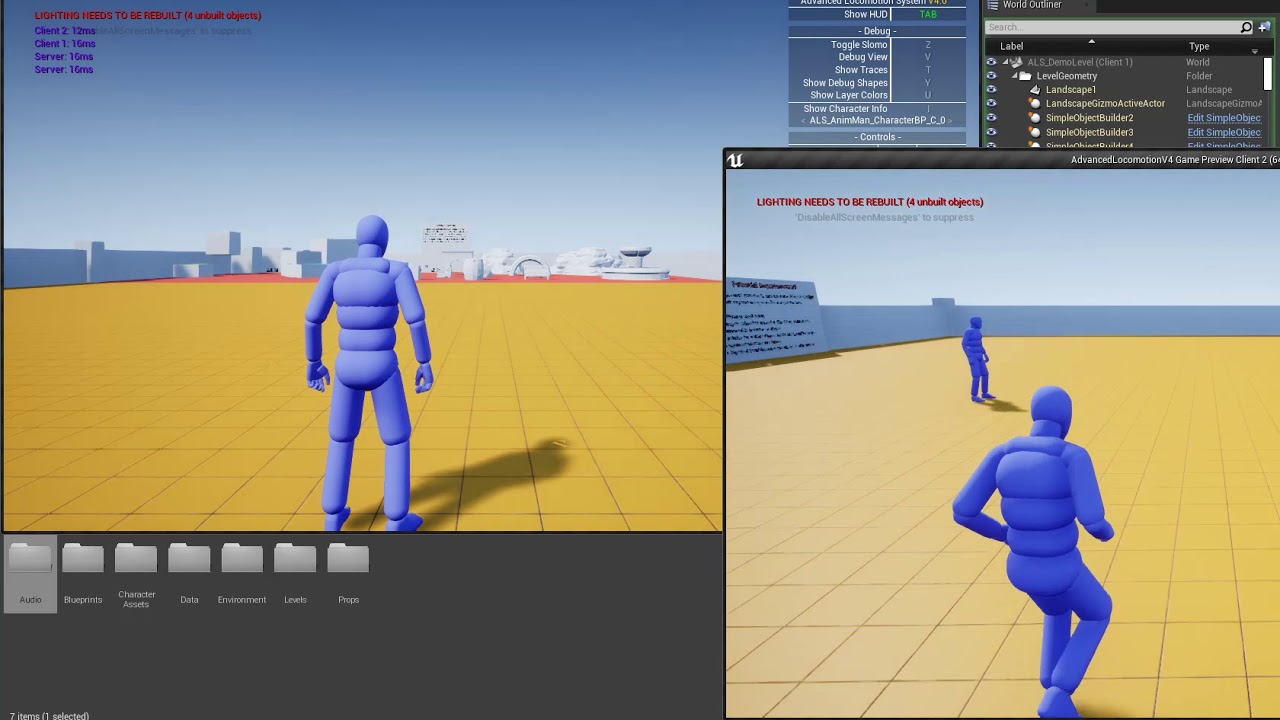Open Edit SimpleObjec link for SimpleObjectBuilder2
The image size is (1280, 720).
point(1224,118)
